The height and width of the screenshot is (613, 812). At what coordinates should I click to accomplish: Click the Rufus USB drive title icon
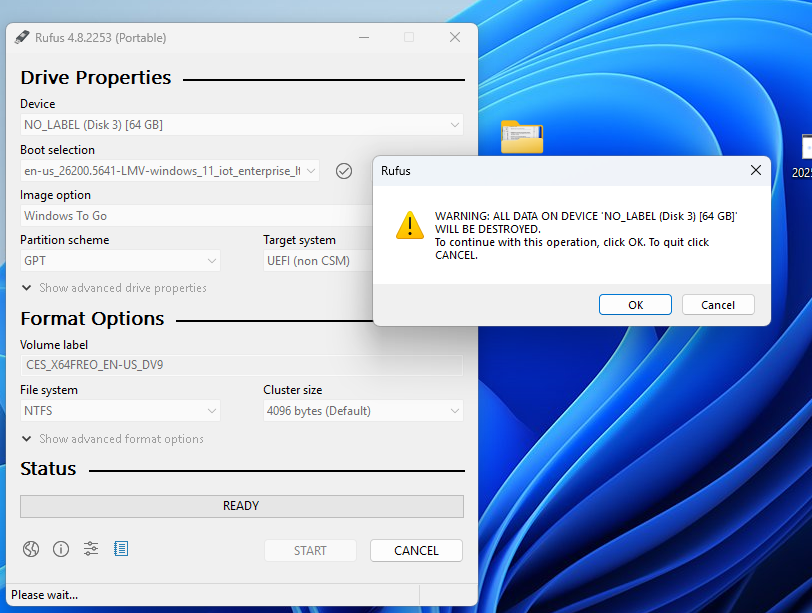click(22, 37)
